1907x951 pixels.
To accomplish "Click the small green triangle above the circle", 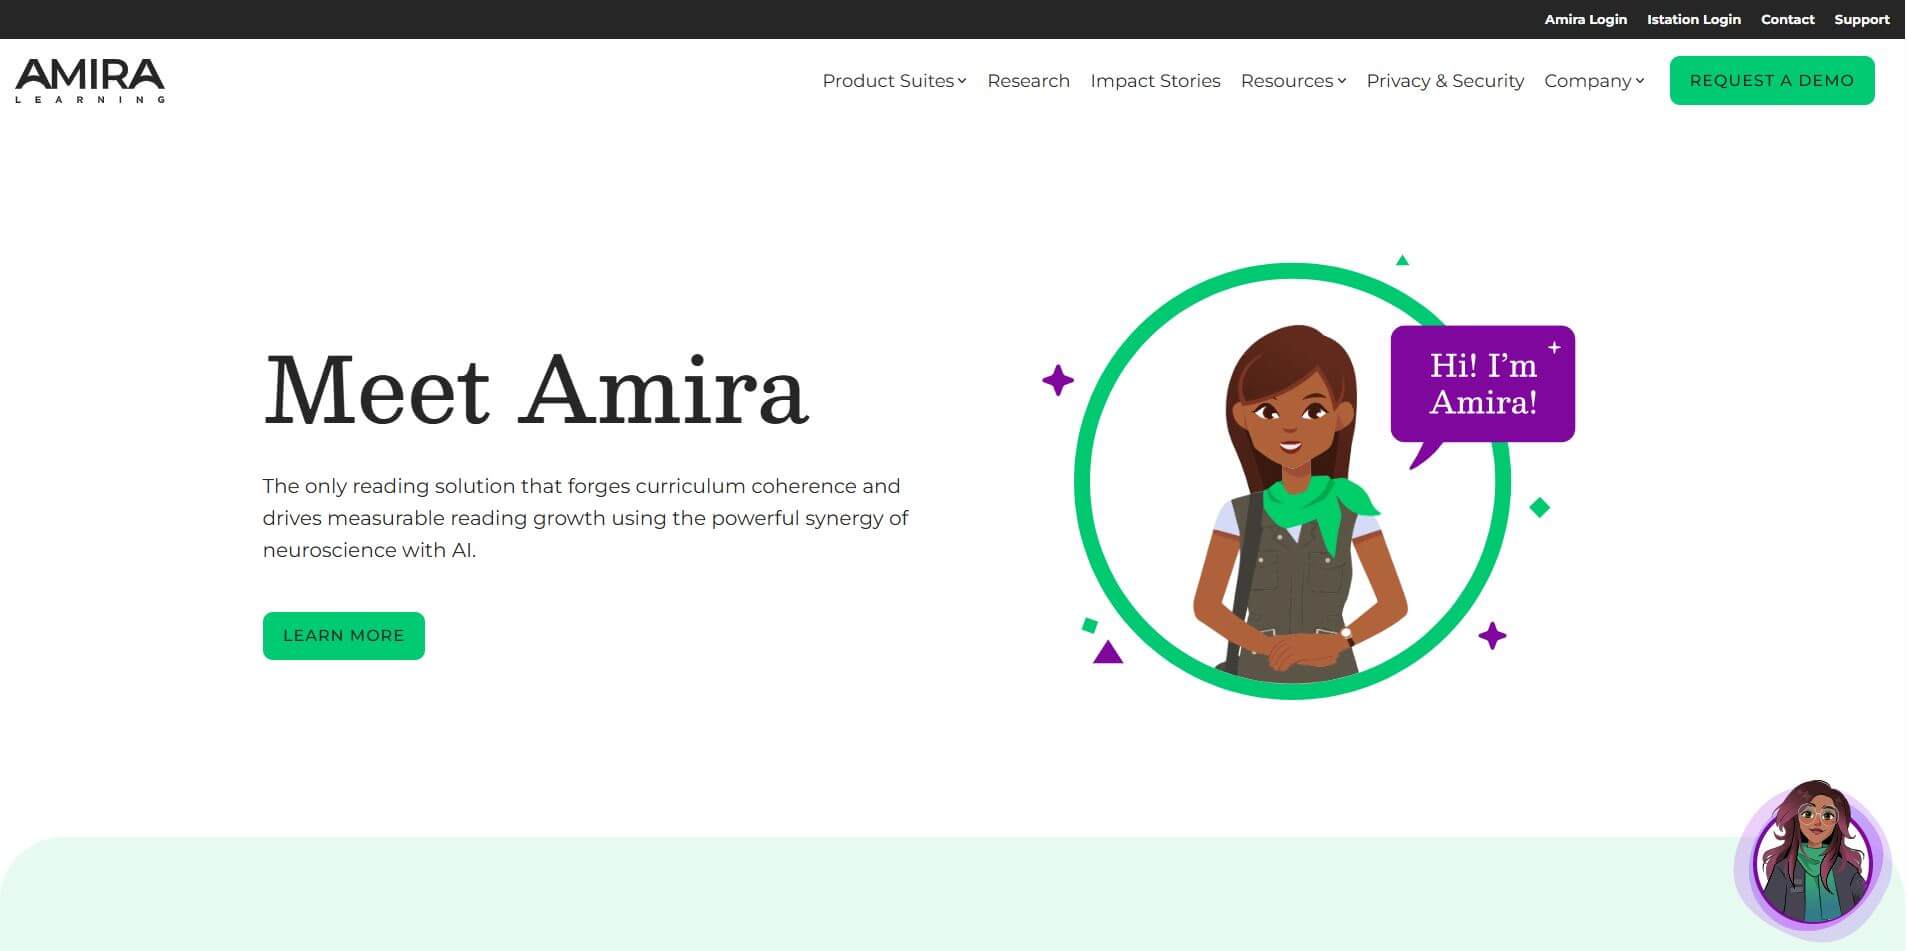I will pos(1402,261).
